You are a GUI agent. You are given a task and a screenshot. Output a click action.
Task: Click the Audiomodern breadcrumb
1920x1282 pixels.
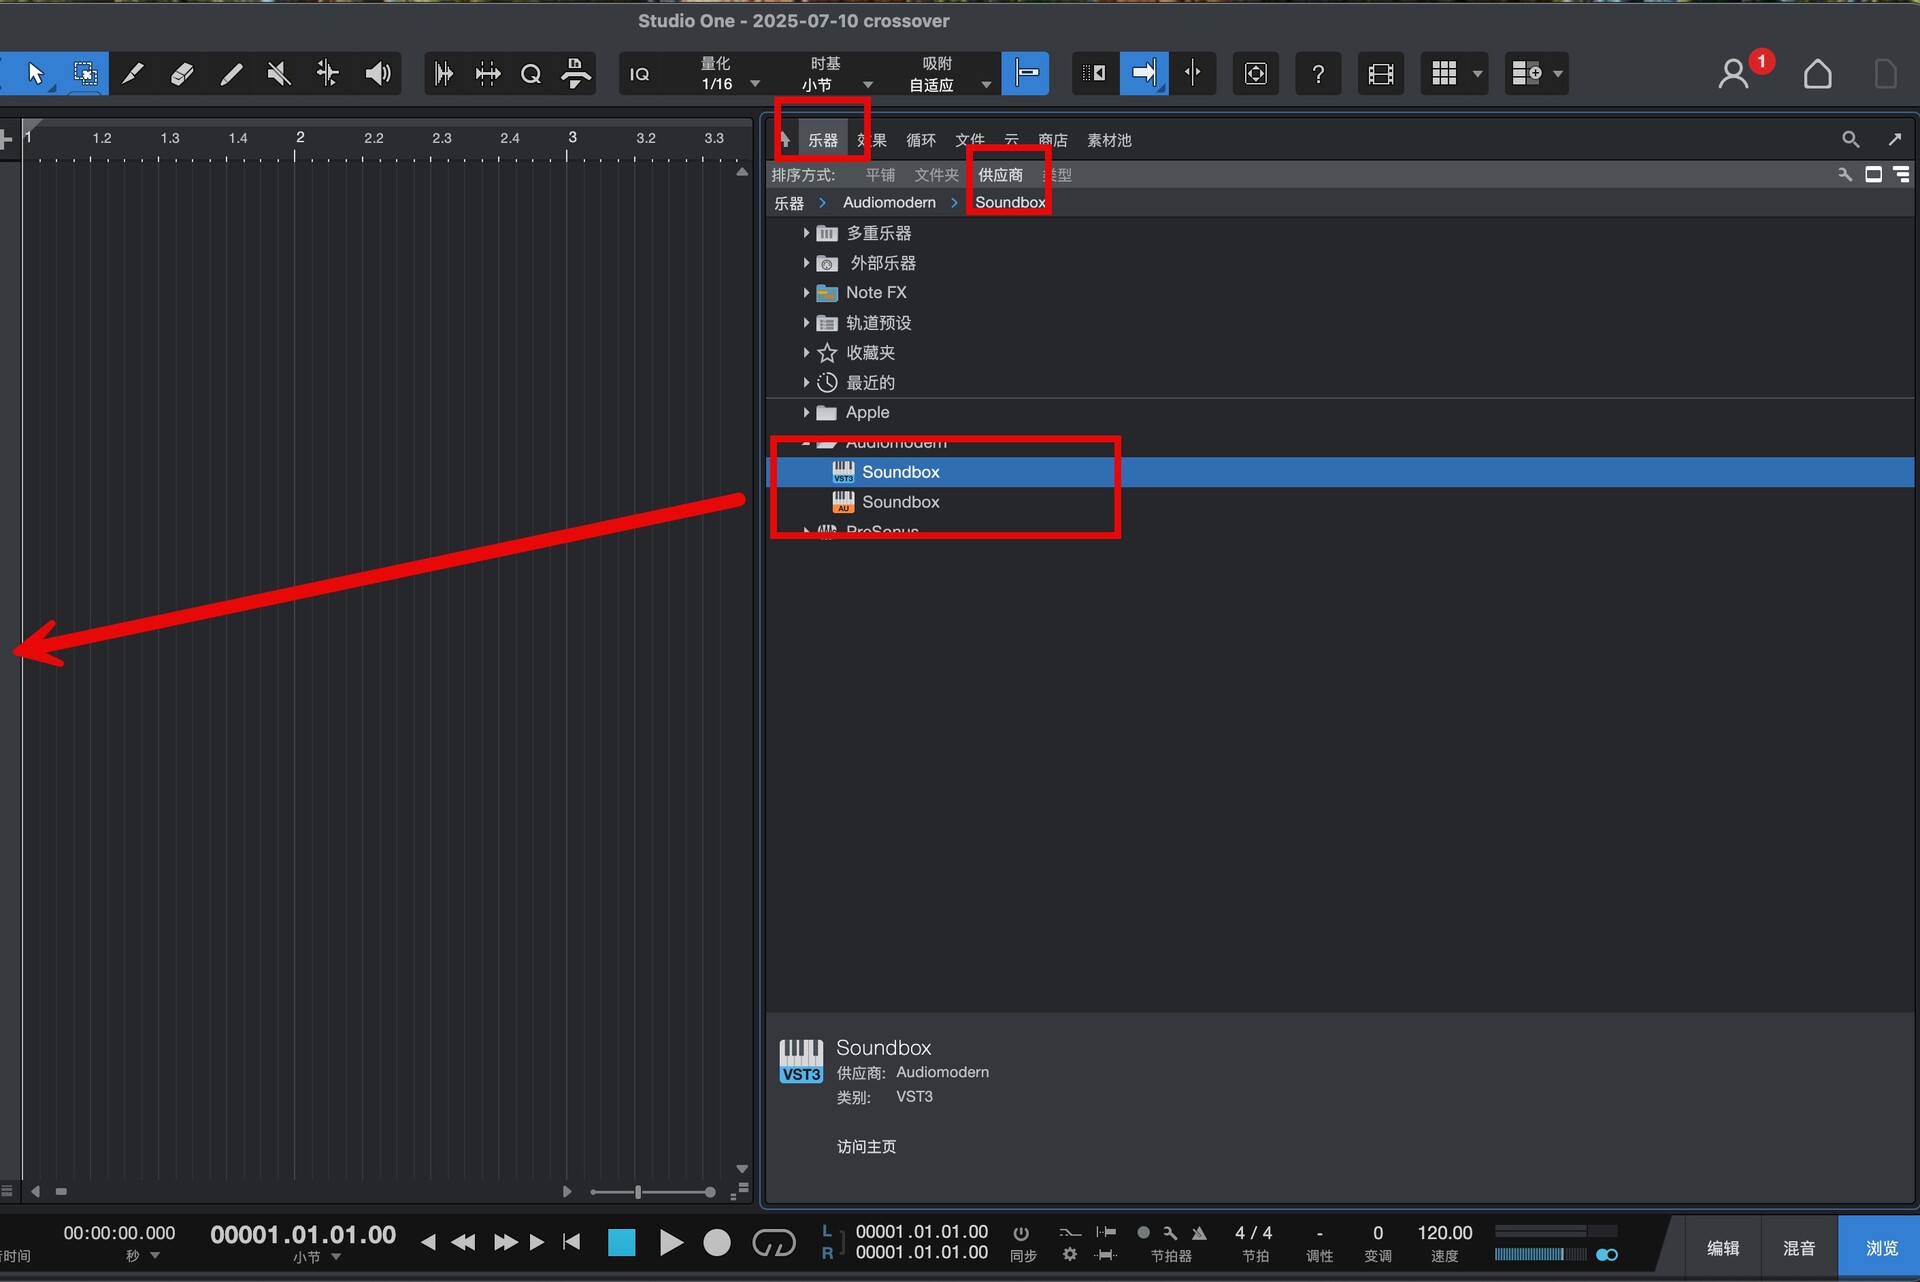[889, 203]
